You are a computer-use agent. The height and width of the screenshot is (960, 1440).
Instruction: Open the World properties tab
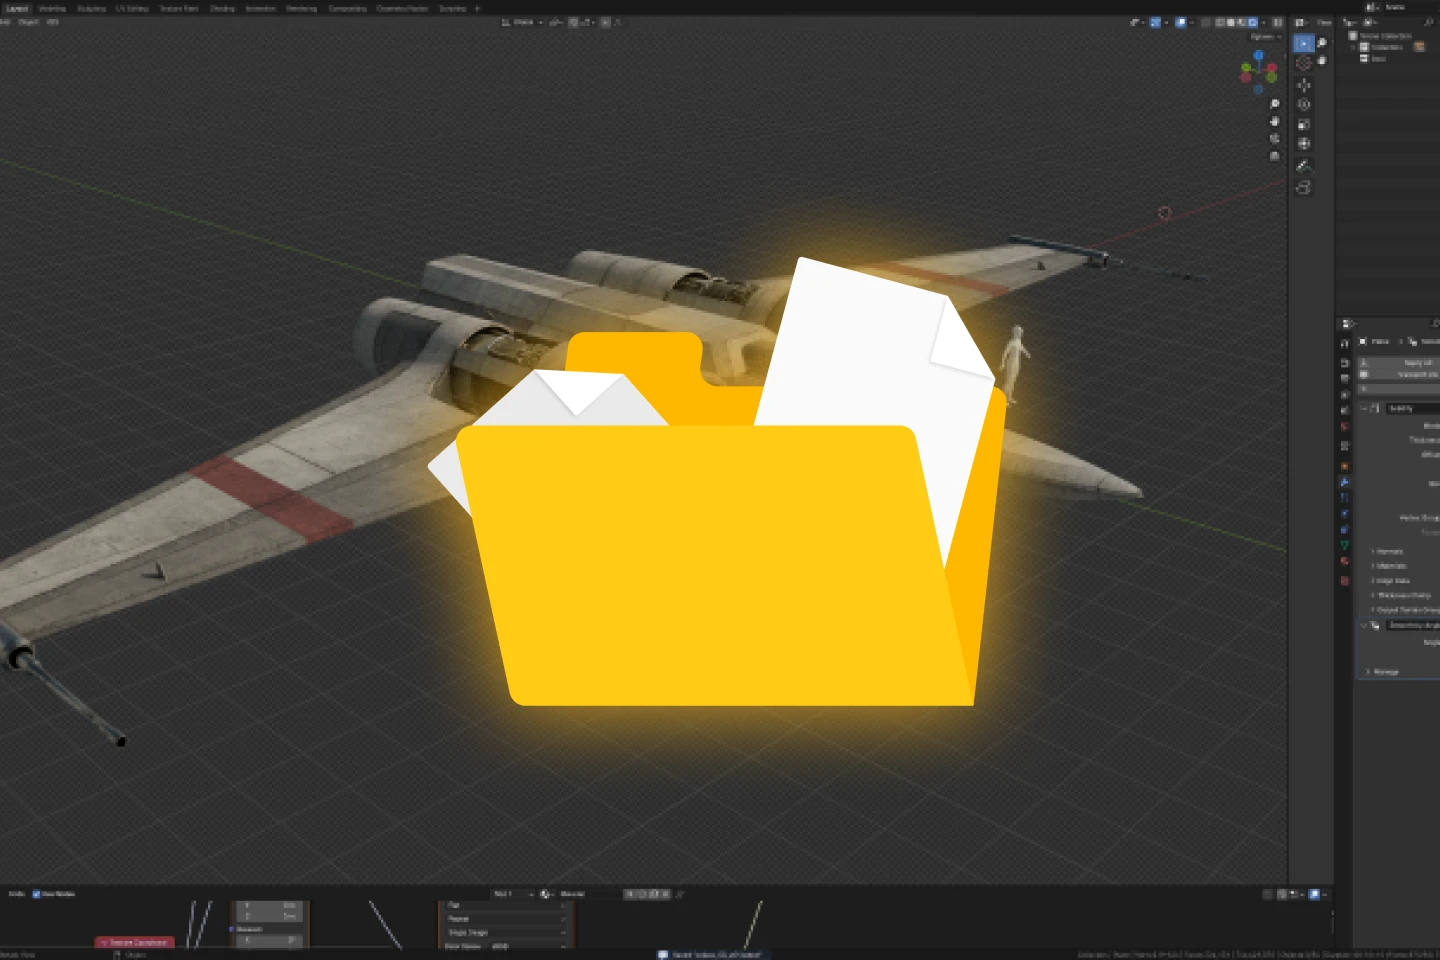pos(1345,427)
